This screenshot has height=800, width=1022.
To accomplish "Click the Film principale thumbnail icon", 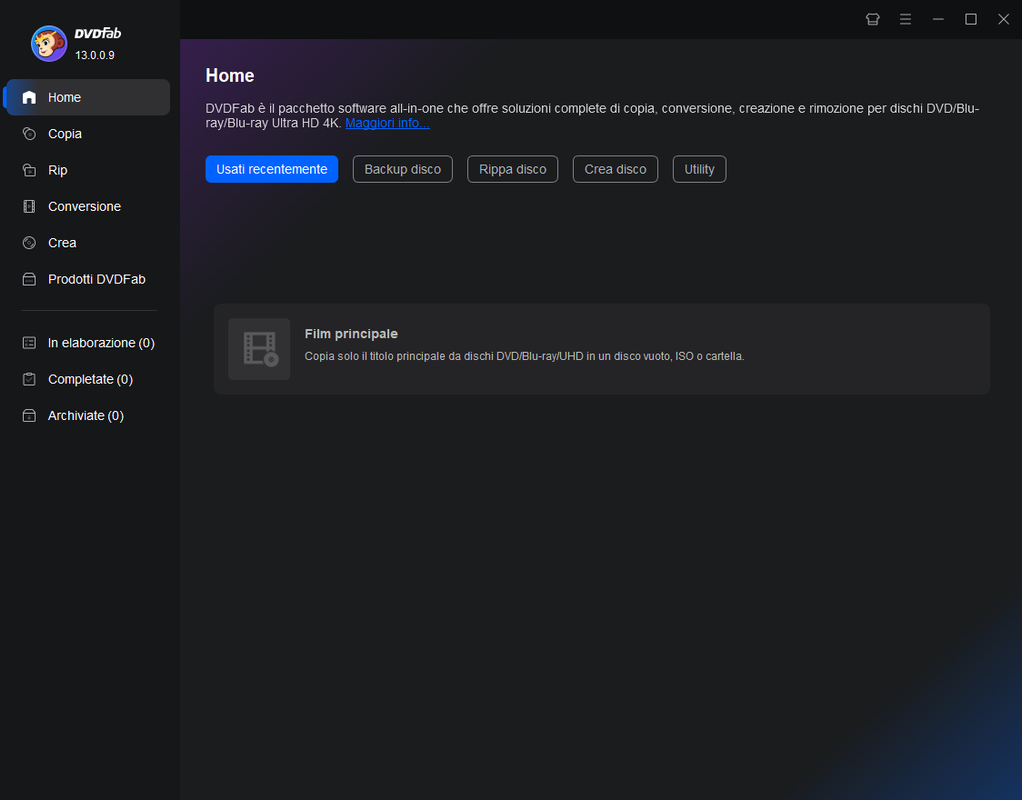I will [x=259, y=349].
